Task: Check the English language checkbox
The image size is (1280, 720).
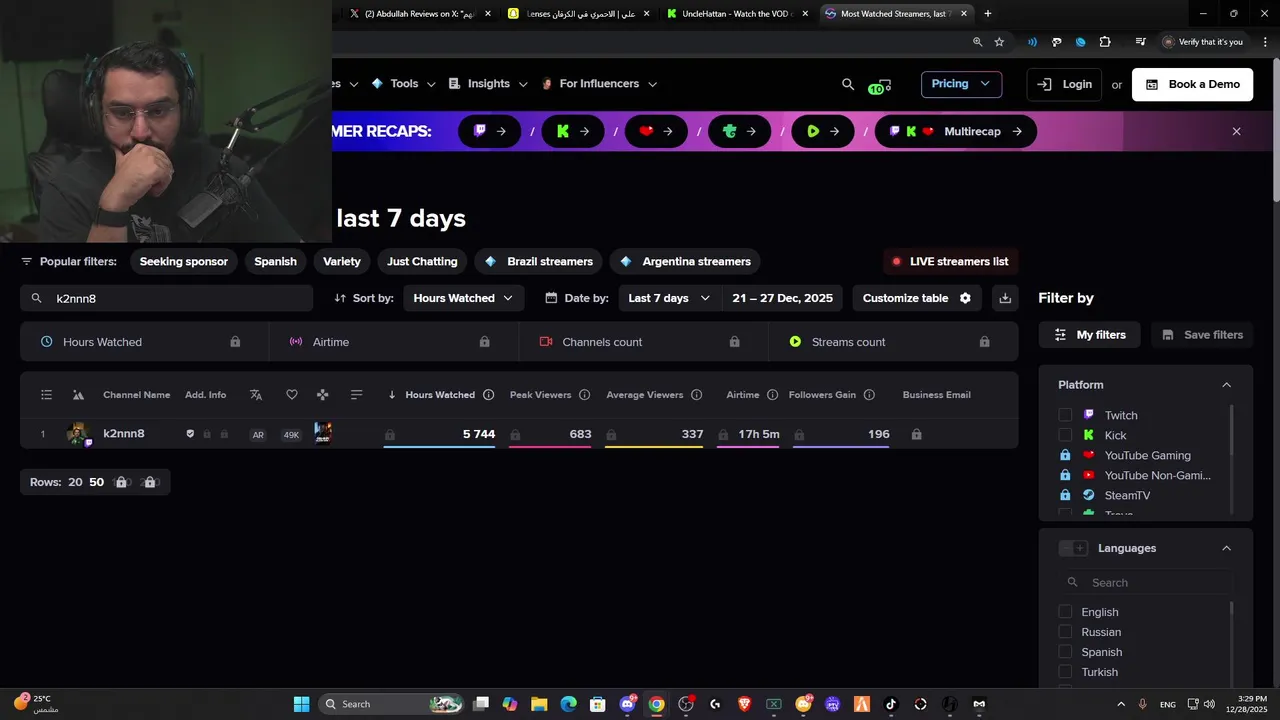Action: pos(1065,612)
